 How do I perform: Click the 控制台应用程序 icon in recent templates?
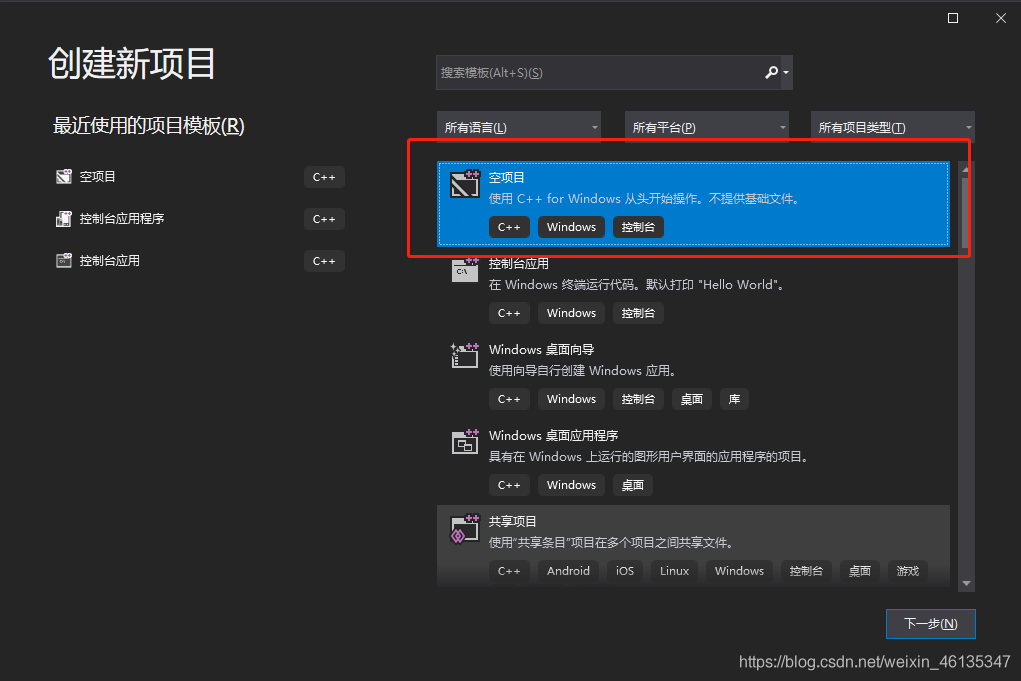coord(61,218)
